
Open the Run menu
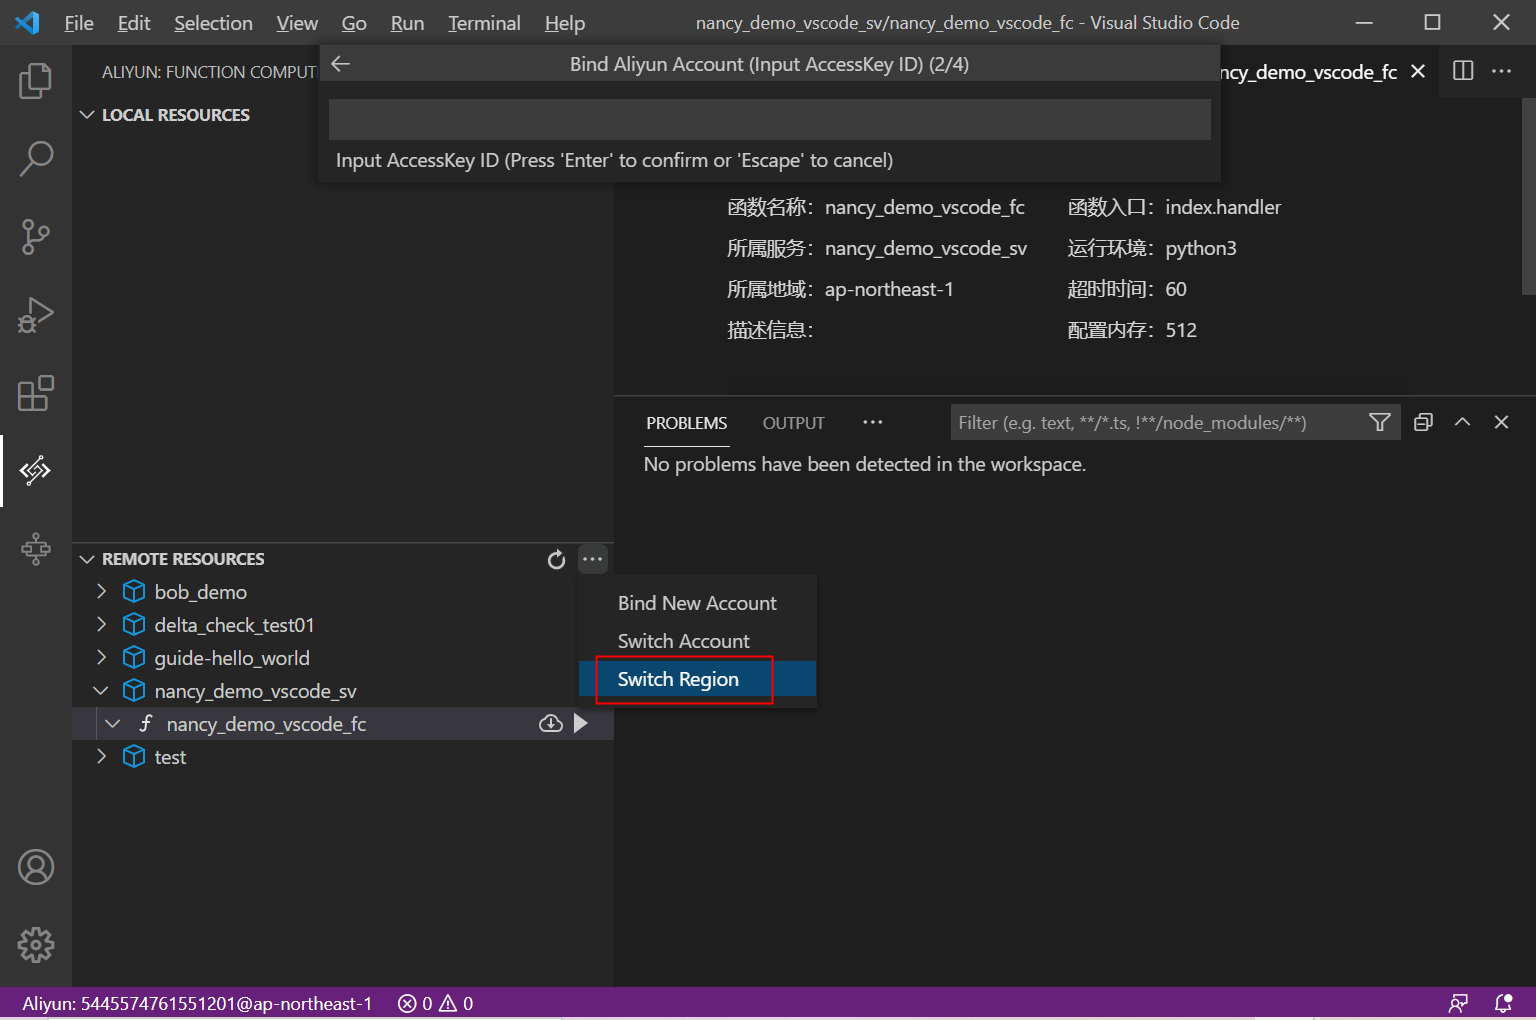point(407,23)
